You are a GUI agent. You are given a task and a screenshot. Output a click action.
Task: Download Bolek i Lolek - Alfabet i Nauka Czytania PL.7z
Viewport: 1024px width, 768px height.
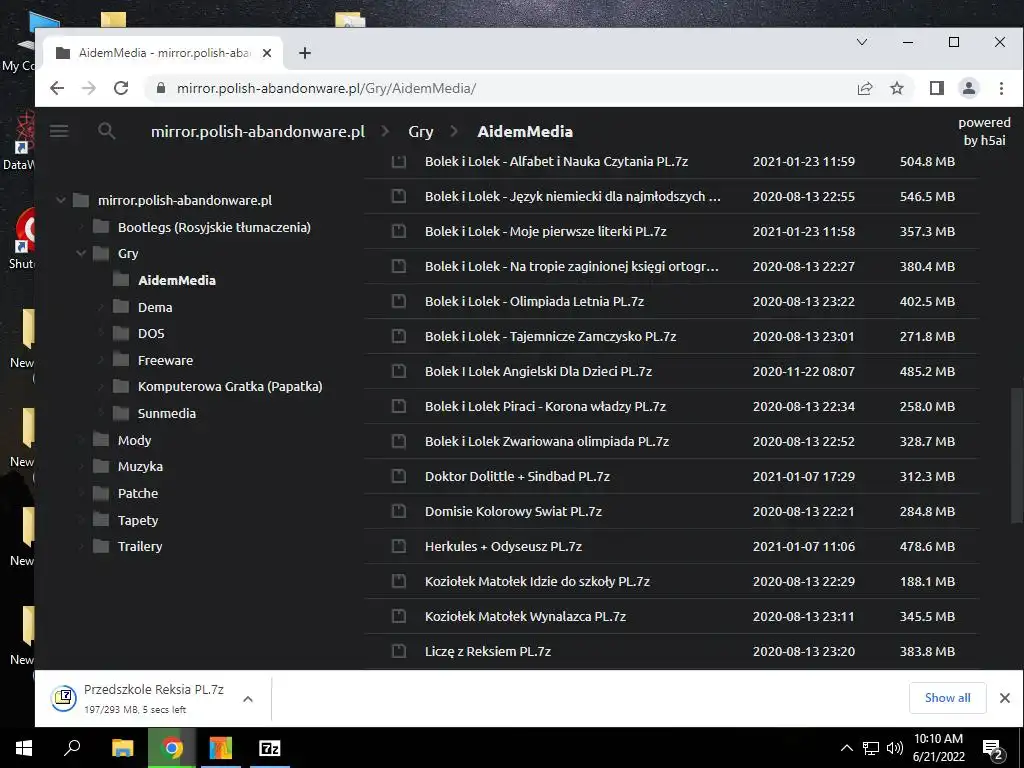tap(556, 161)
